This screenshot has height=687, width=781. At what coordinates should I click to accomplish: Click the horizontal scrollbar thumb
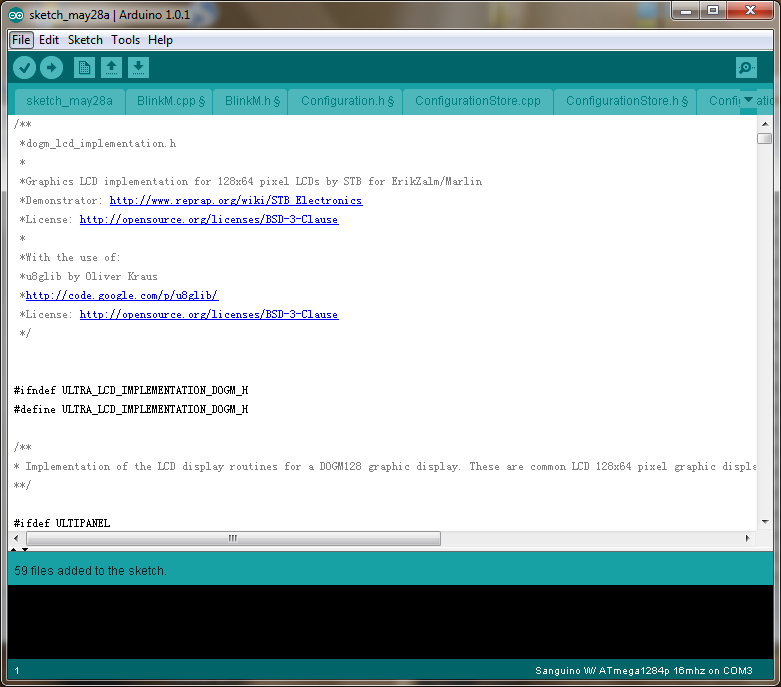232,538
